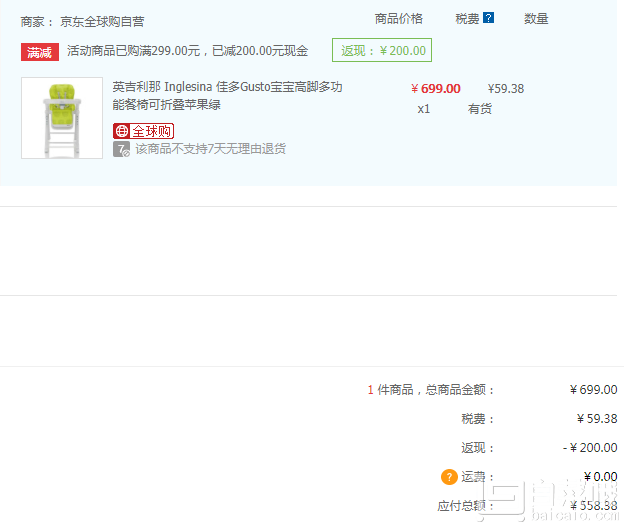This screenshot has height=527, width=624.
Task: Click the 全球购 globe badge
Action: pos(143,131)
